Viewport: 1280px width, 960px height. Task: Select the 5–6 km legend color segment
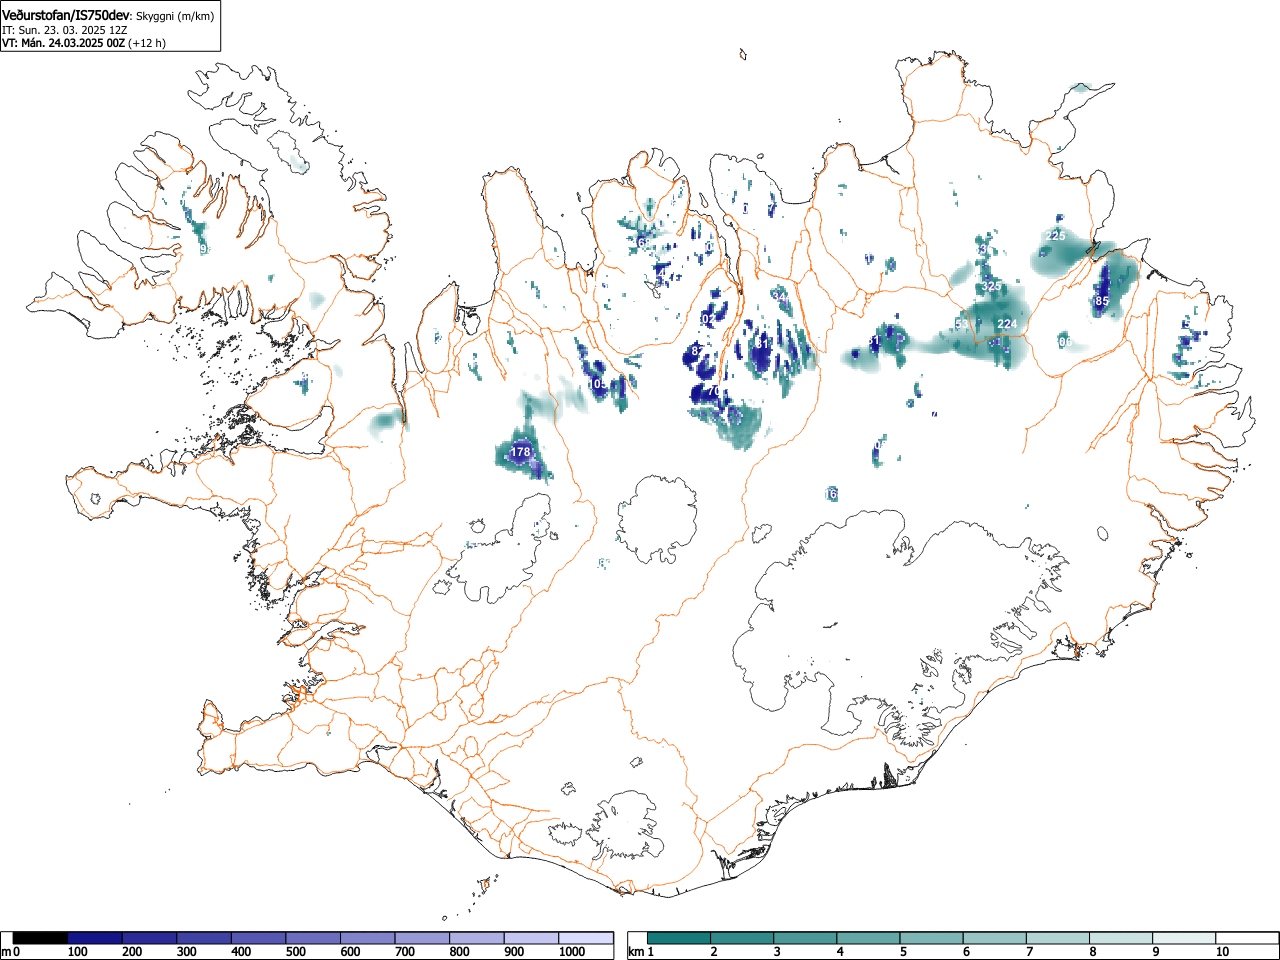tap(932, 938)
